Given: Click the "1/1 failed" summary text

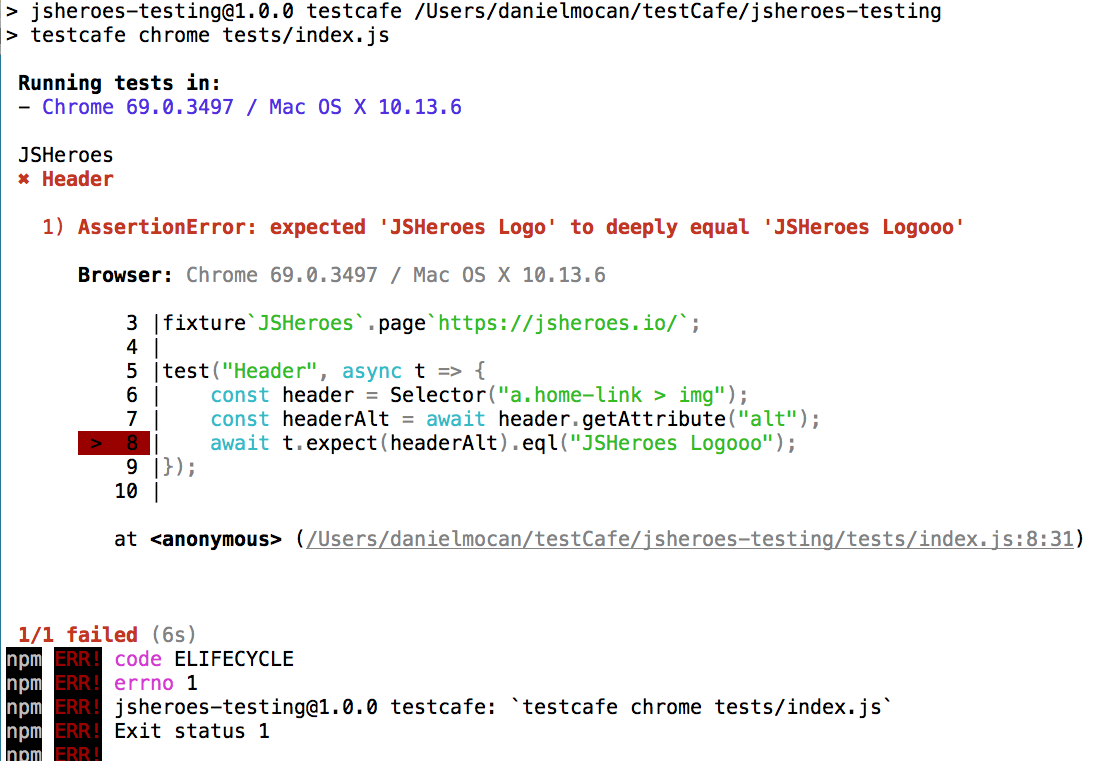Looking at the screenshot, I should coord(78,635).
